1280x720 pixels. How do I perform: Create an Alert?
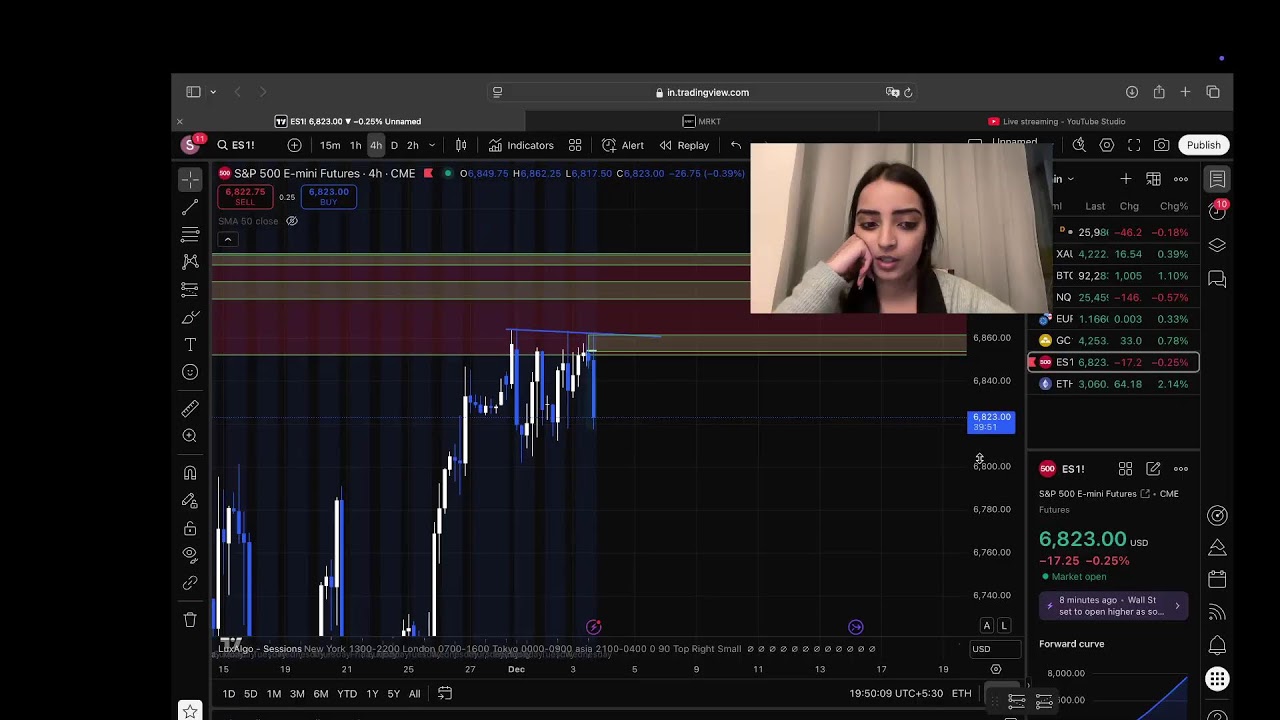click(x=623, y=145)
